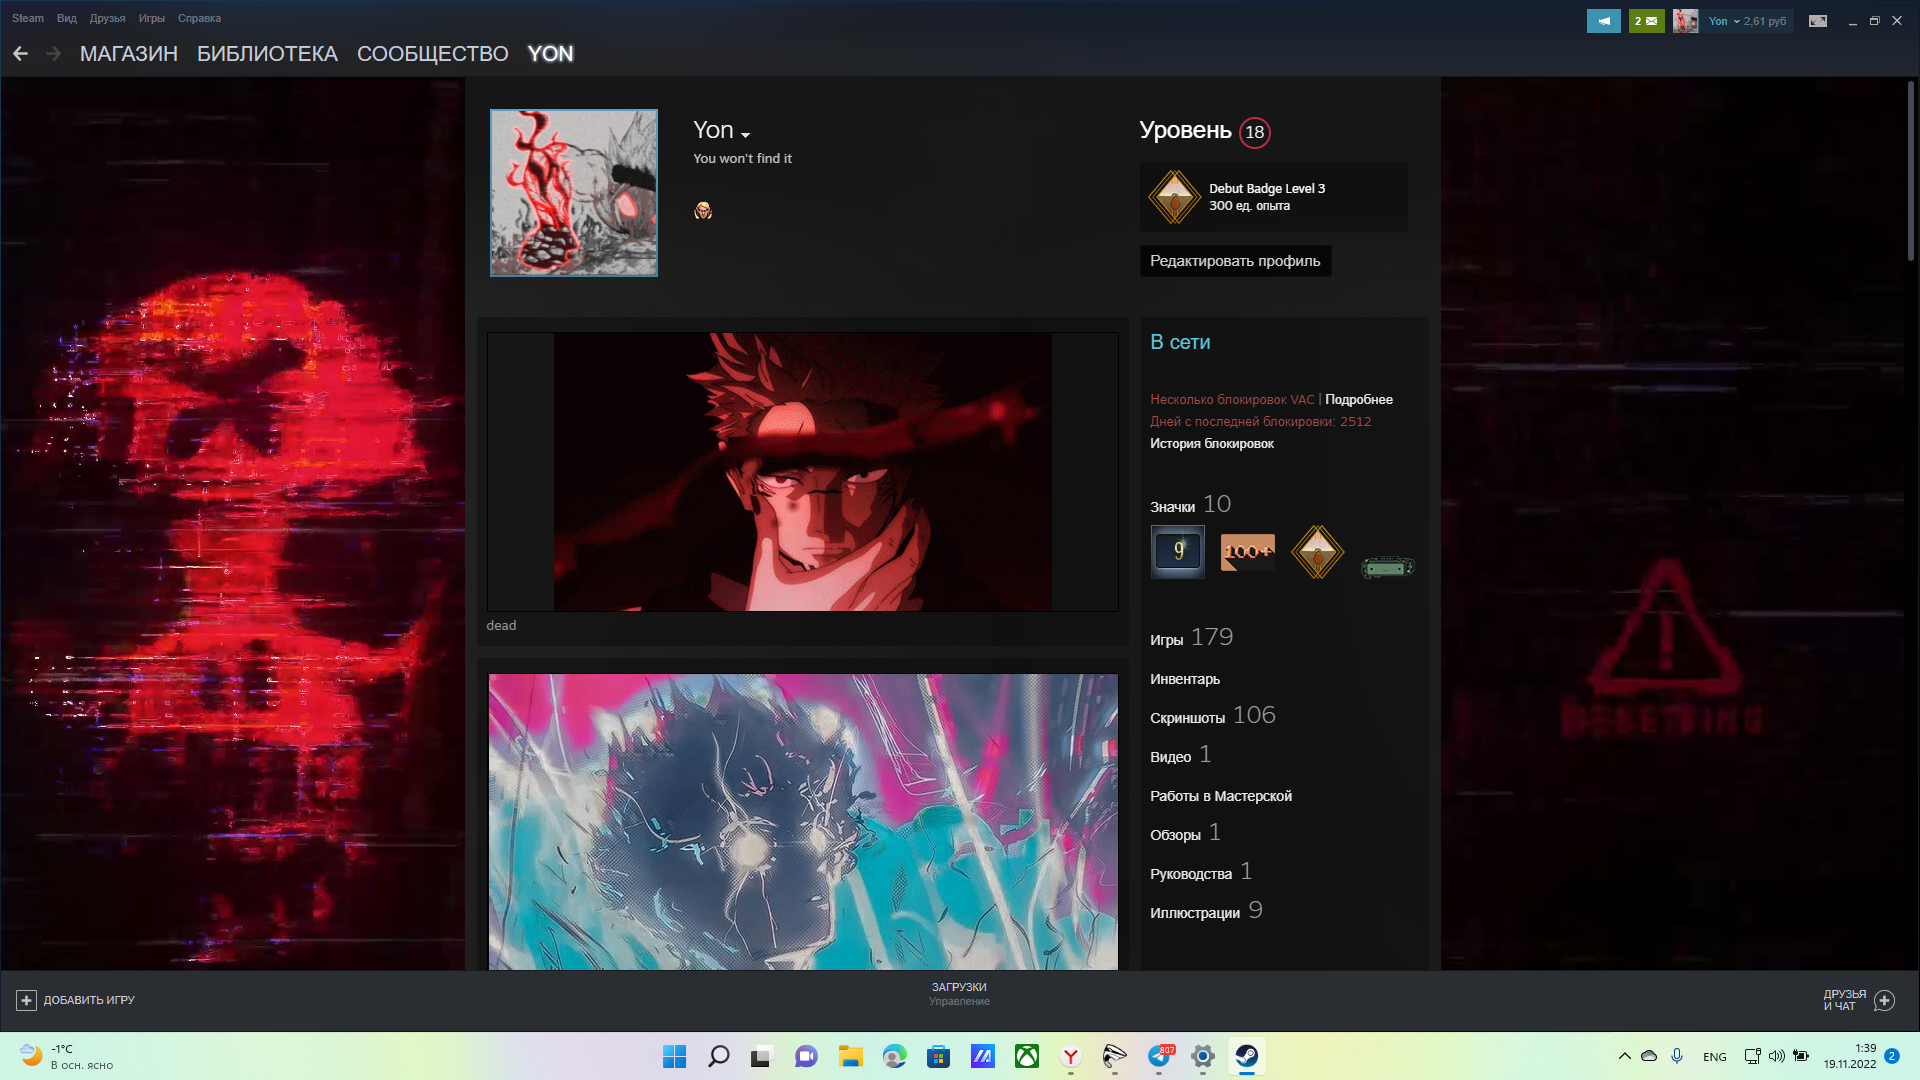Click the small badge icon under profile name
The image size is (1920, 1080).
[x=703, y=210]
